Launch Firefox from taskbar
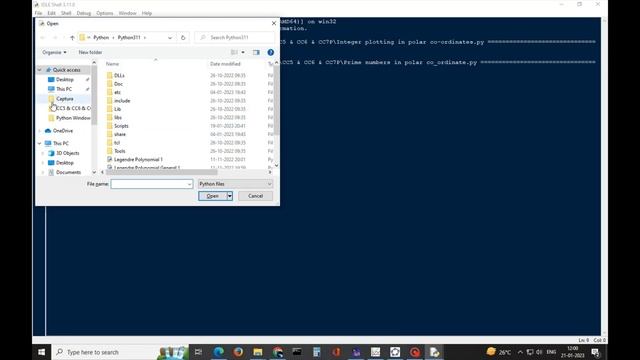The width and height of the screenshot is (640, 360). pyautogui.click(x=238, y=352)
